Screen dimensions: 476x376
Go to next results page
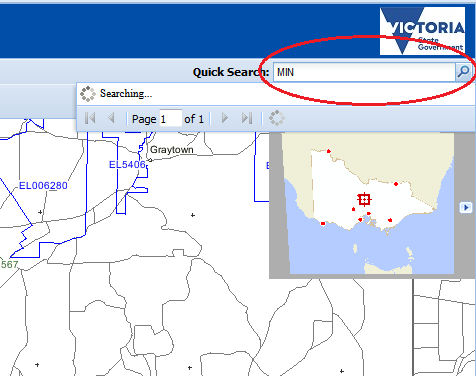tap(225, 118)
